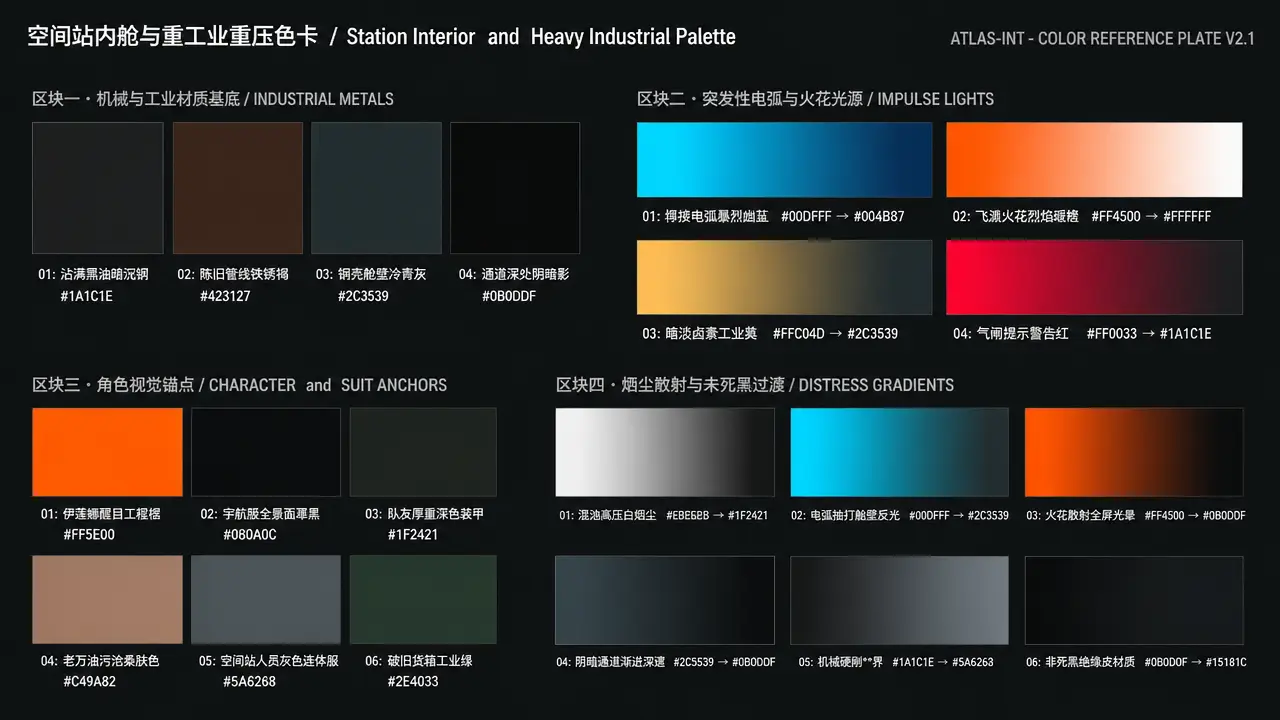This screenshot has height=720, width=1280.
Task: Click the #EBE6E6 to #1F2421 smoke gradient
Action: coord(665,452)
